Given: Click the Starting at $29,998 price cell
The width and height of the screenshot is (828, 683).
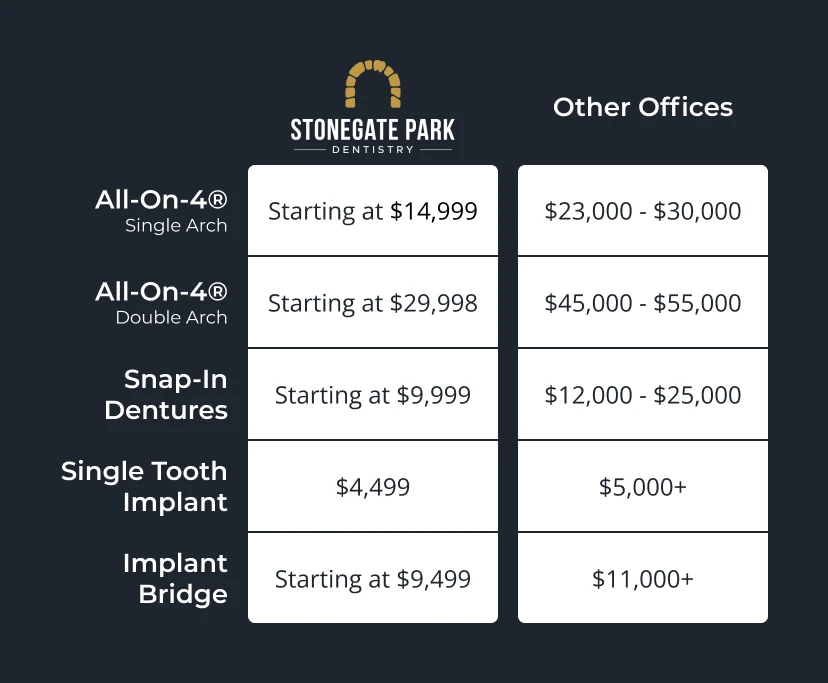Looking at the screenshot, I should 373,302.
